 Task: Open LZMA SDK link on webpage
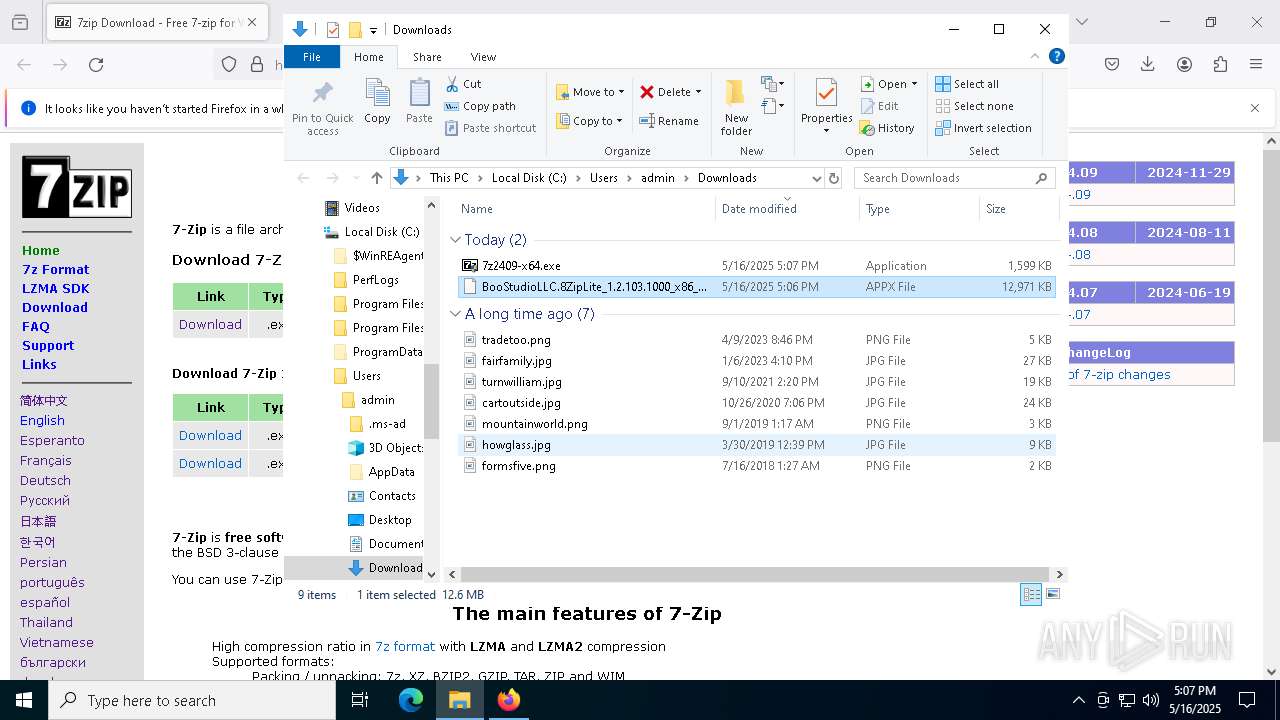[x=55, y=288]
